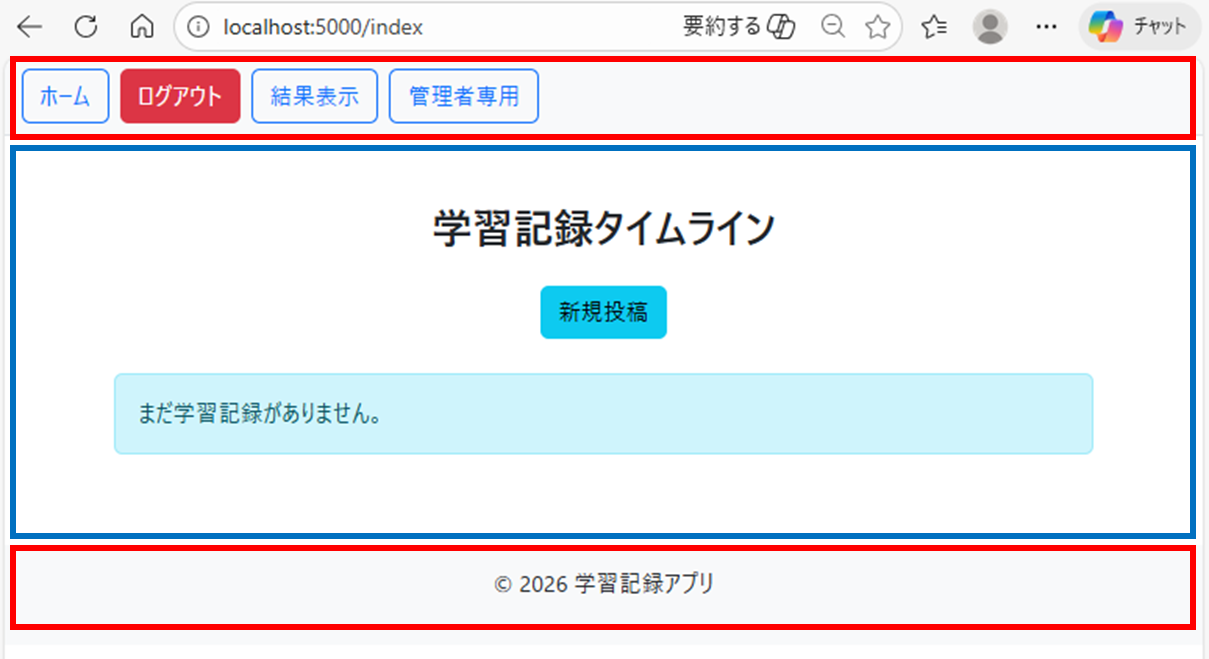Click the 新規投稿 button
The width and height of the screenshot is (1209, 659).
[x=603, y=312]
